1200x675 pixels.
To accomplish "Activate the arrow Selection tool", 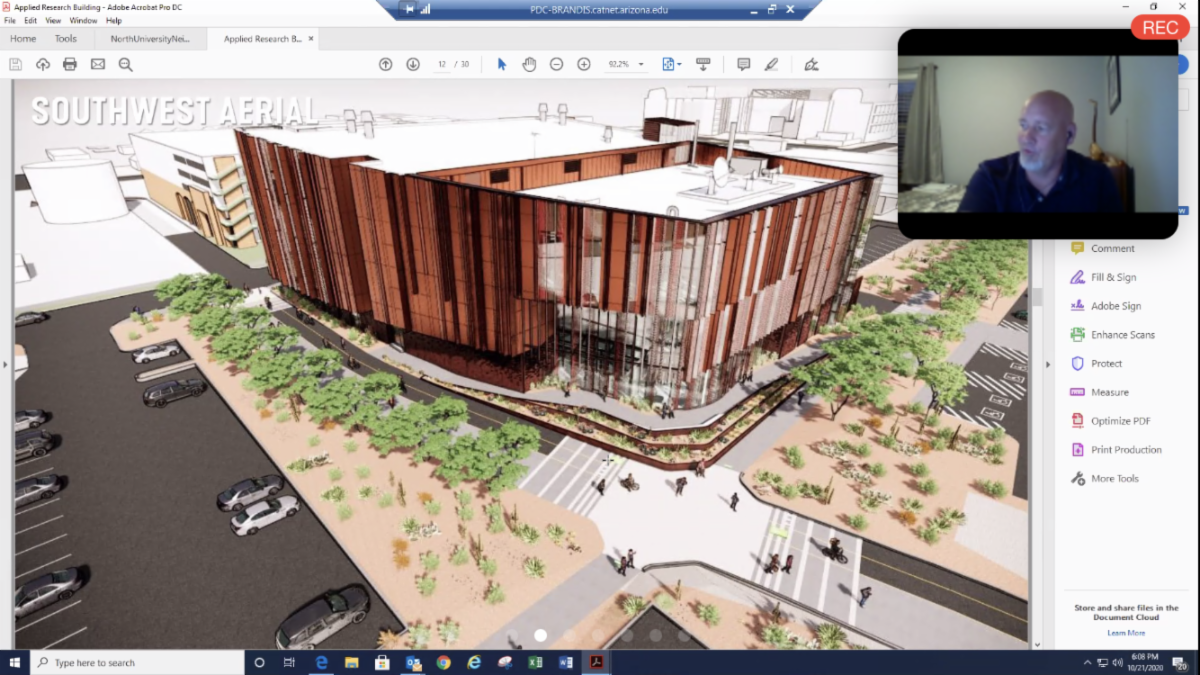I will [x=502, y=64].
